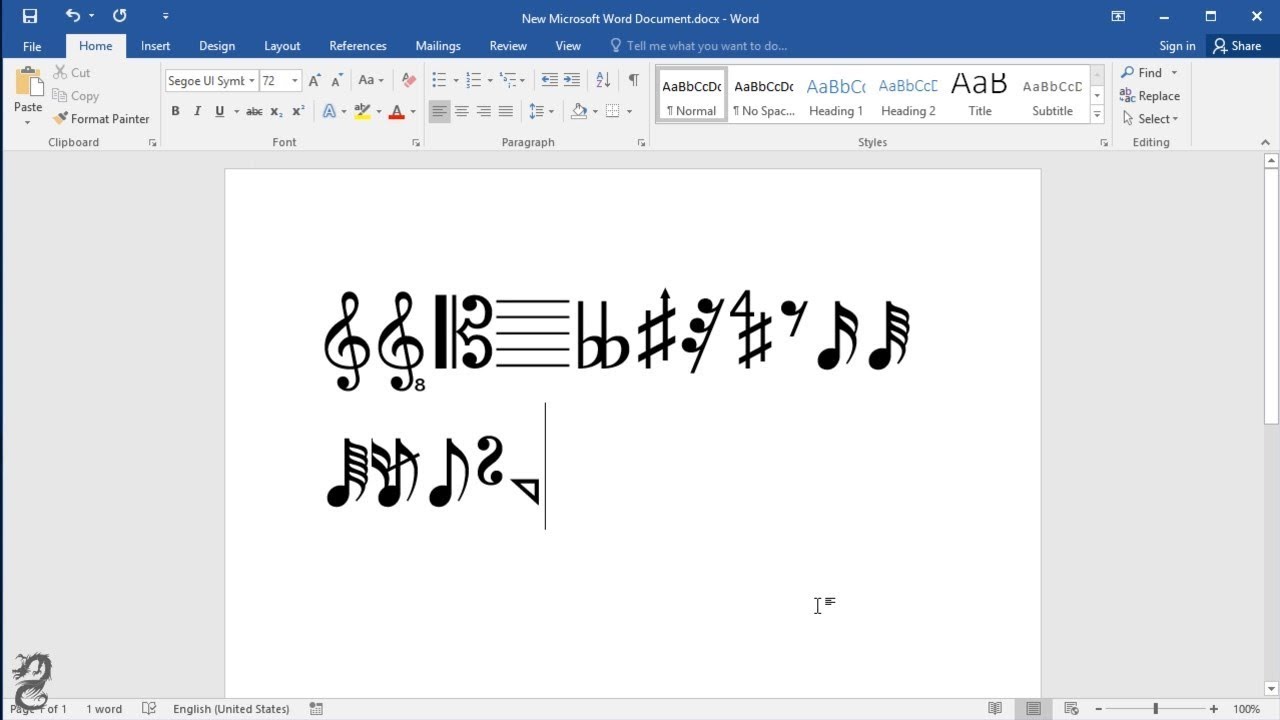Clear all formatting eraser icon
The image size is (1280, 720).
click(x=408, y=81)
